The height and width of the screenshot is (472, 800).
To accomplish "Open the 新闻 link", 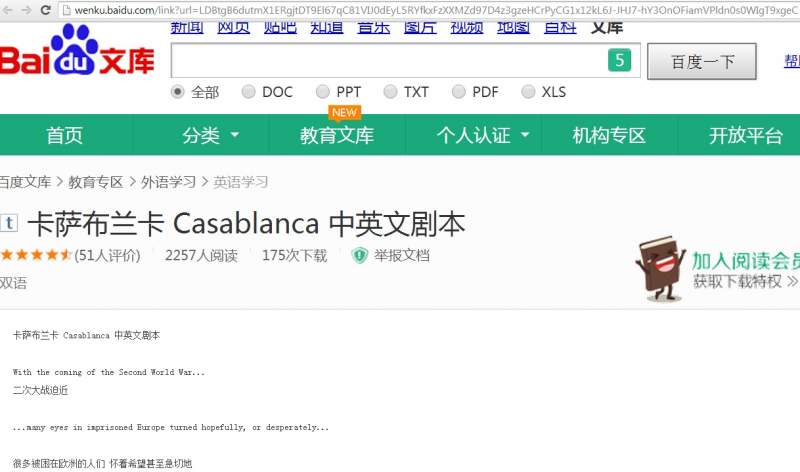I will coord(187,28).
